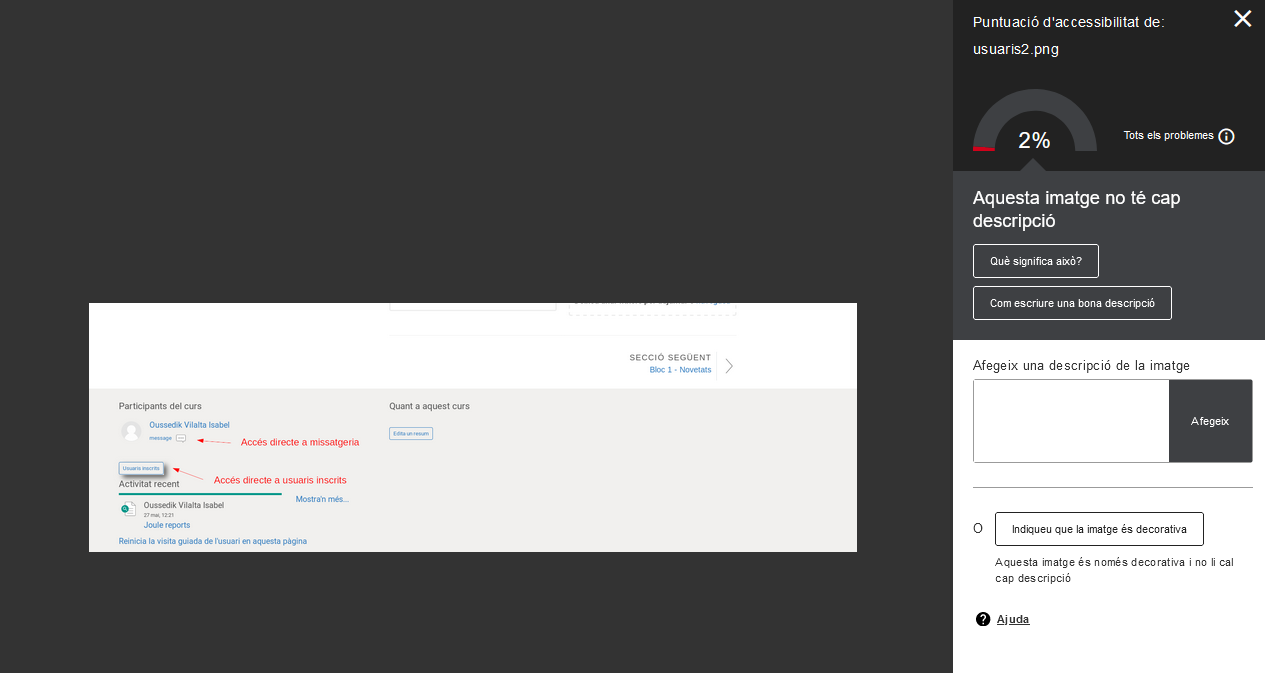Click the Edita un resum button
The image size is (1265, 673).
(x=411, y=433)
